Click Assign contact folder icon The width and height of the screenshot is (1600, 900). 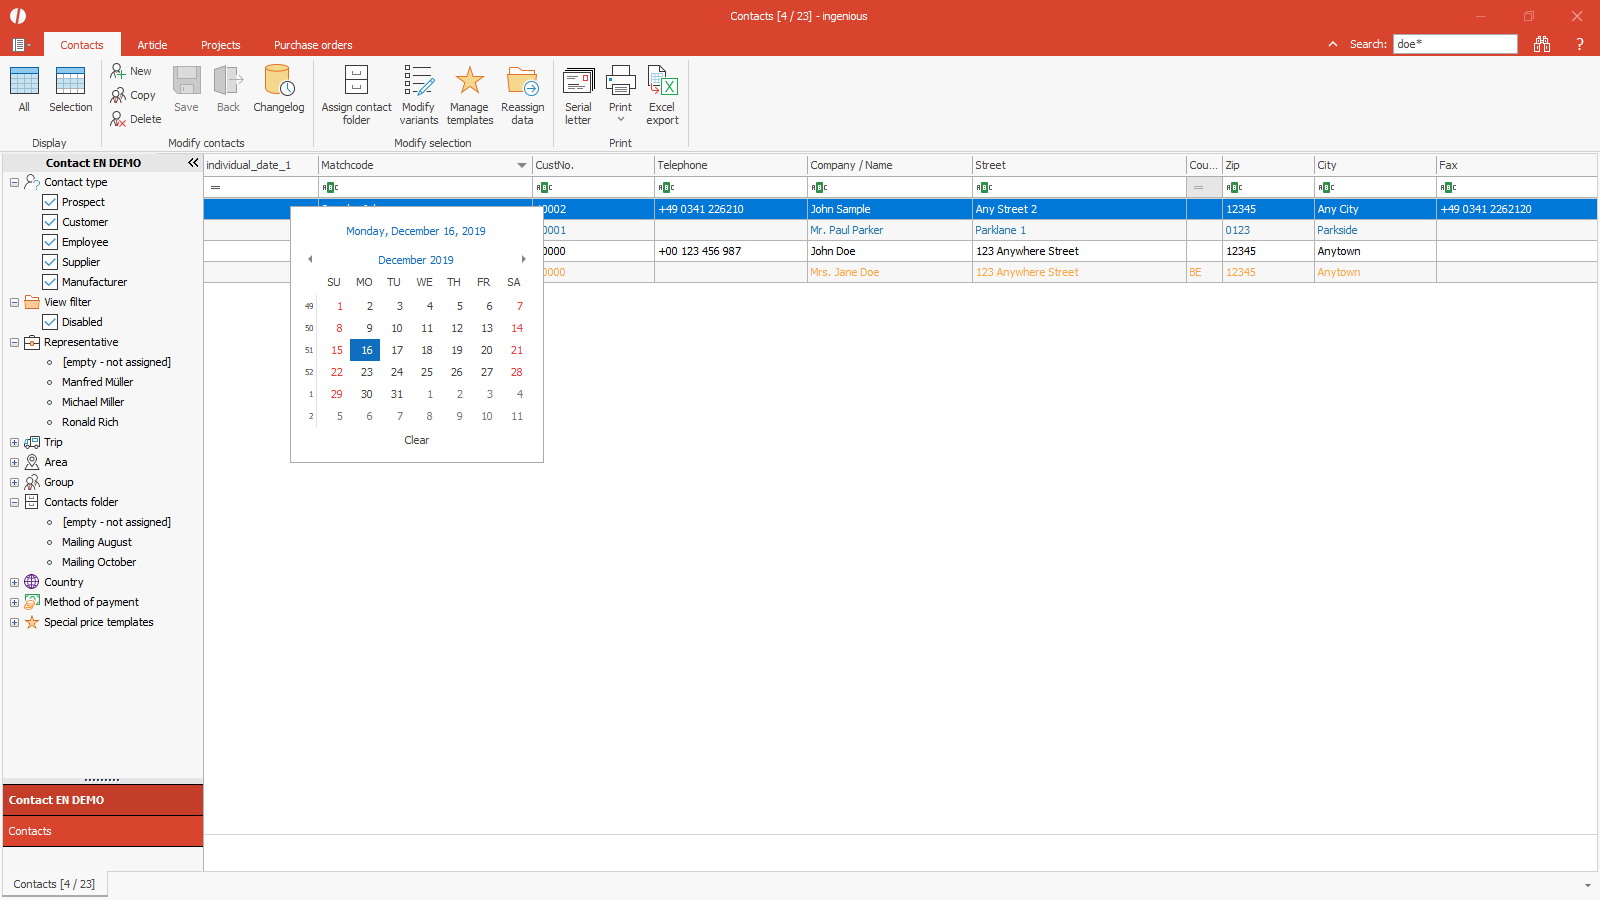[356, 82]
